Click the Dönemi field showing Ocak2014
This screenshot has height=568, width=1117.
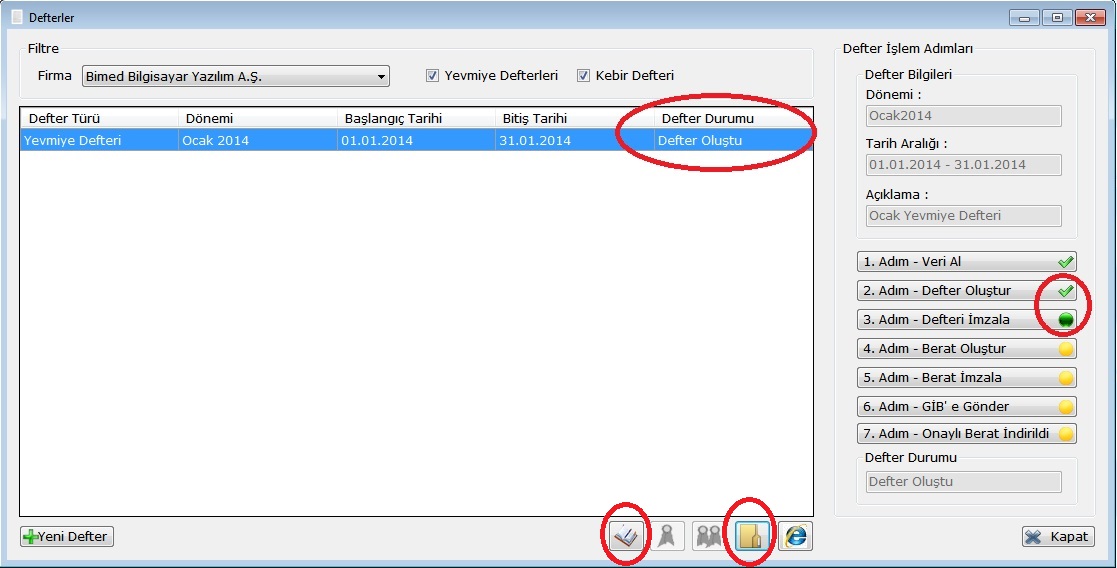(x=964, y=116)
